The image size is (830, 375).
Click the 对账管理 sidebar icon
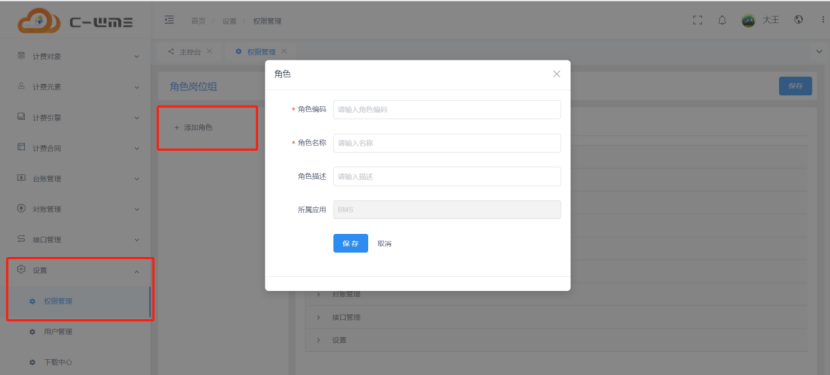click(21, 208)
